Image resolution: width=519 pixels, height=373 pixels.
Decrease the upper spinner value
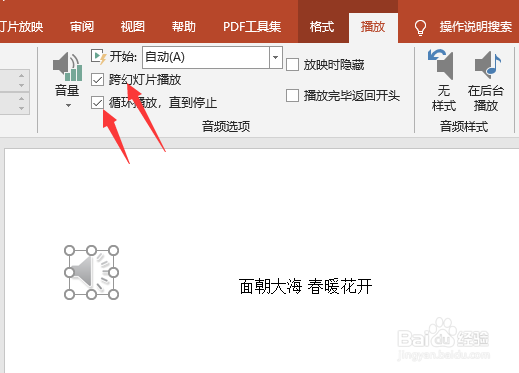(x=22, y=86)
